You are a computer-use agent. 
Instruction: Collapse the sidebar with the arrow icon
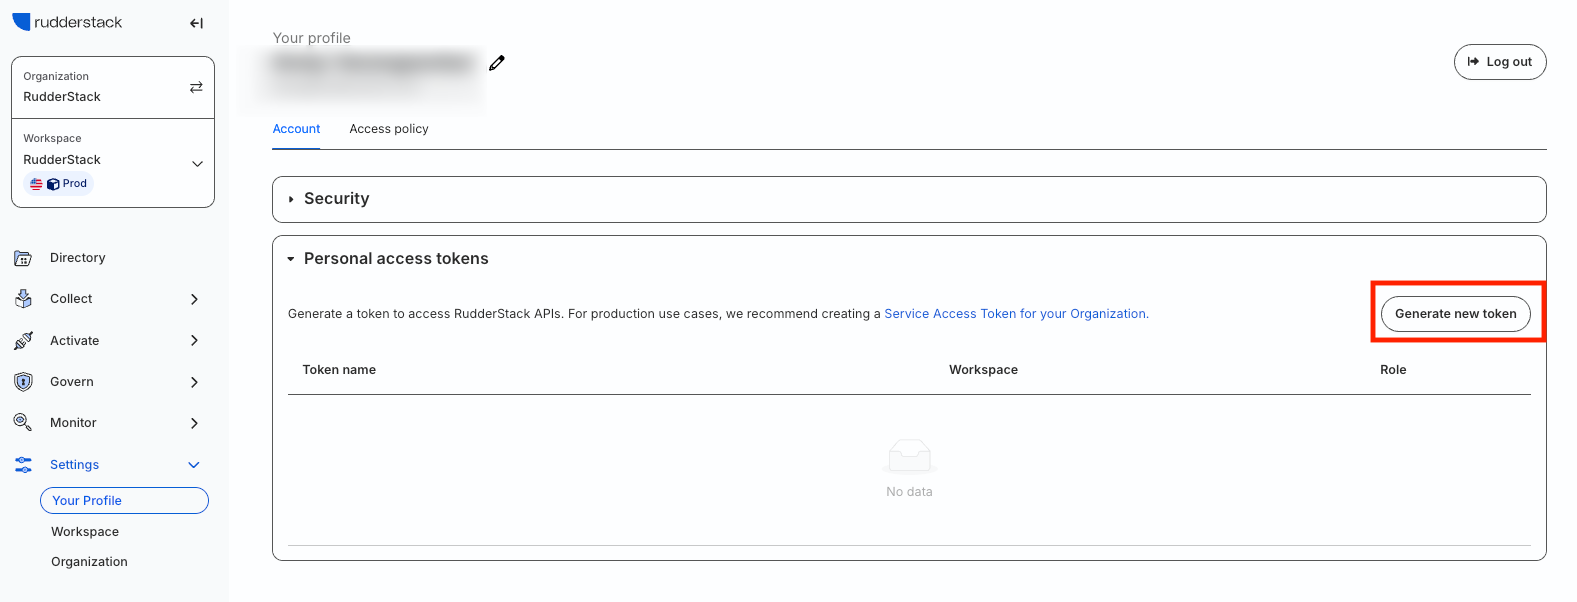pyautogui.click(x=196, y=23)
